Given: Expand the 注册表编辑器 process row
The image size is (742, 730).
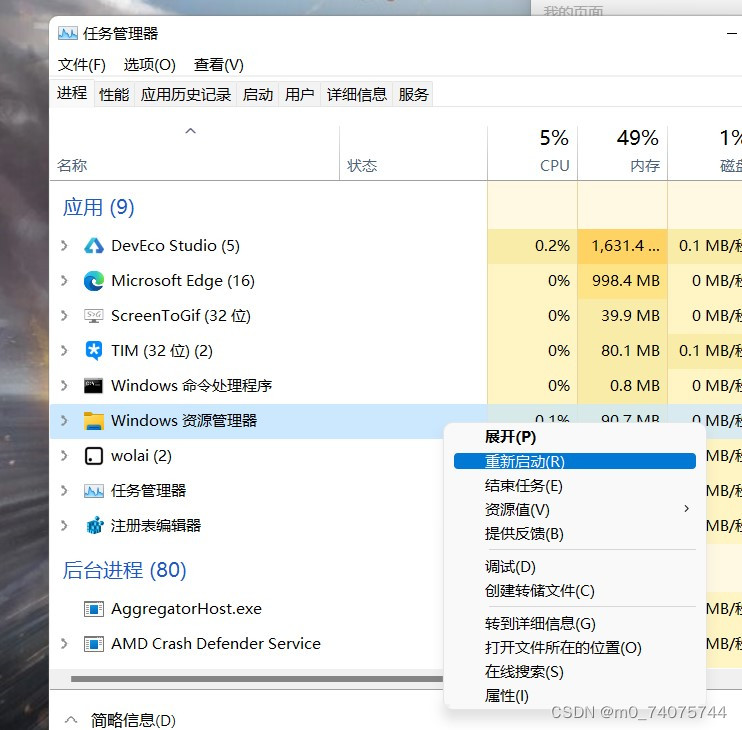Looking at the screenshot, I should (x=64, y=526).
